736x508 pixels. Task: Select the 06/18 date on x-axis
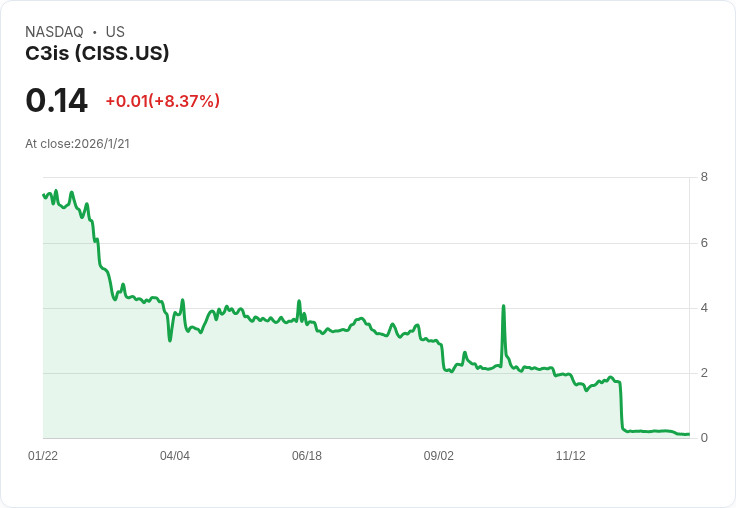[x=307, y=456]
